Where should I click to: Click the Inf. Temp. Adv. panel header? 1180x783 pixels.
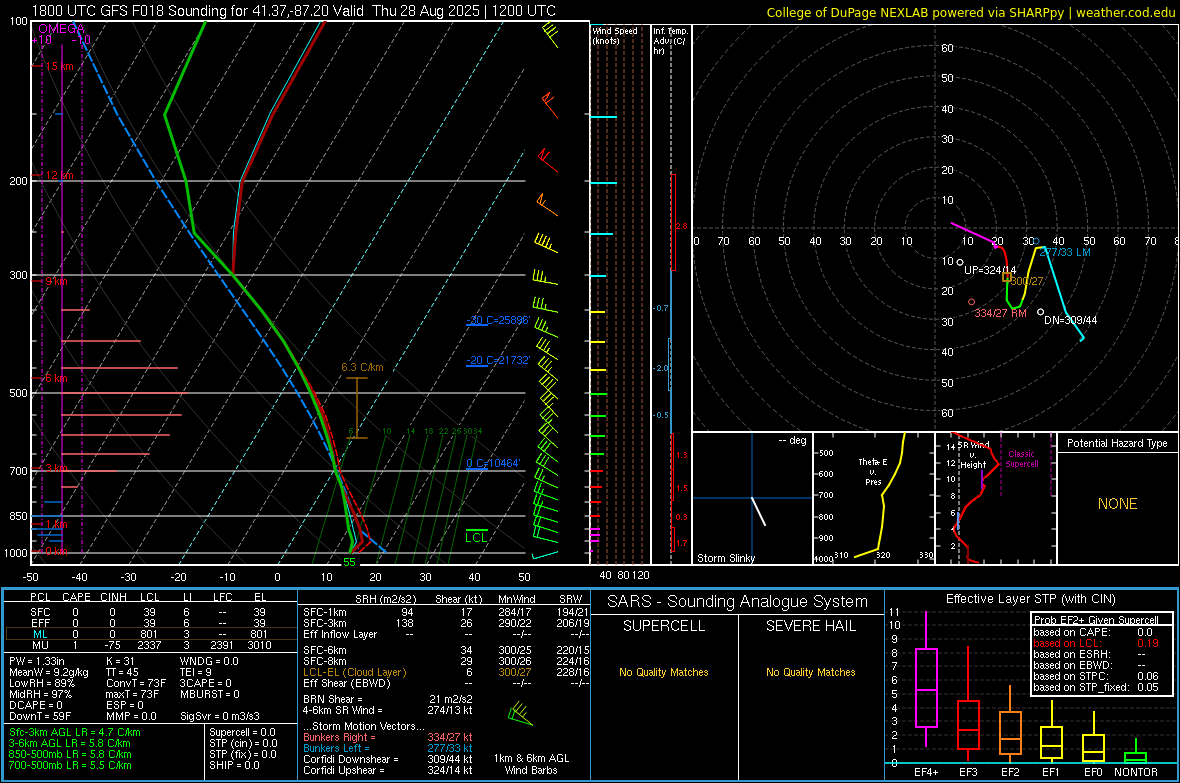(x=670, y=41)
